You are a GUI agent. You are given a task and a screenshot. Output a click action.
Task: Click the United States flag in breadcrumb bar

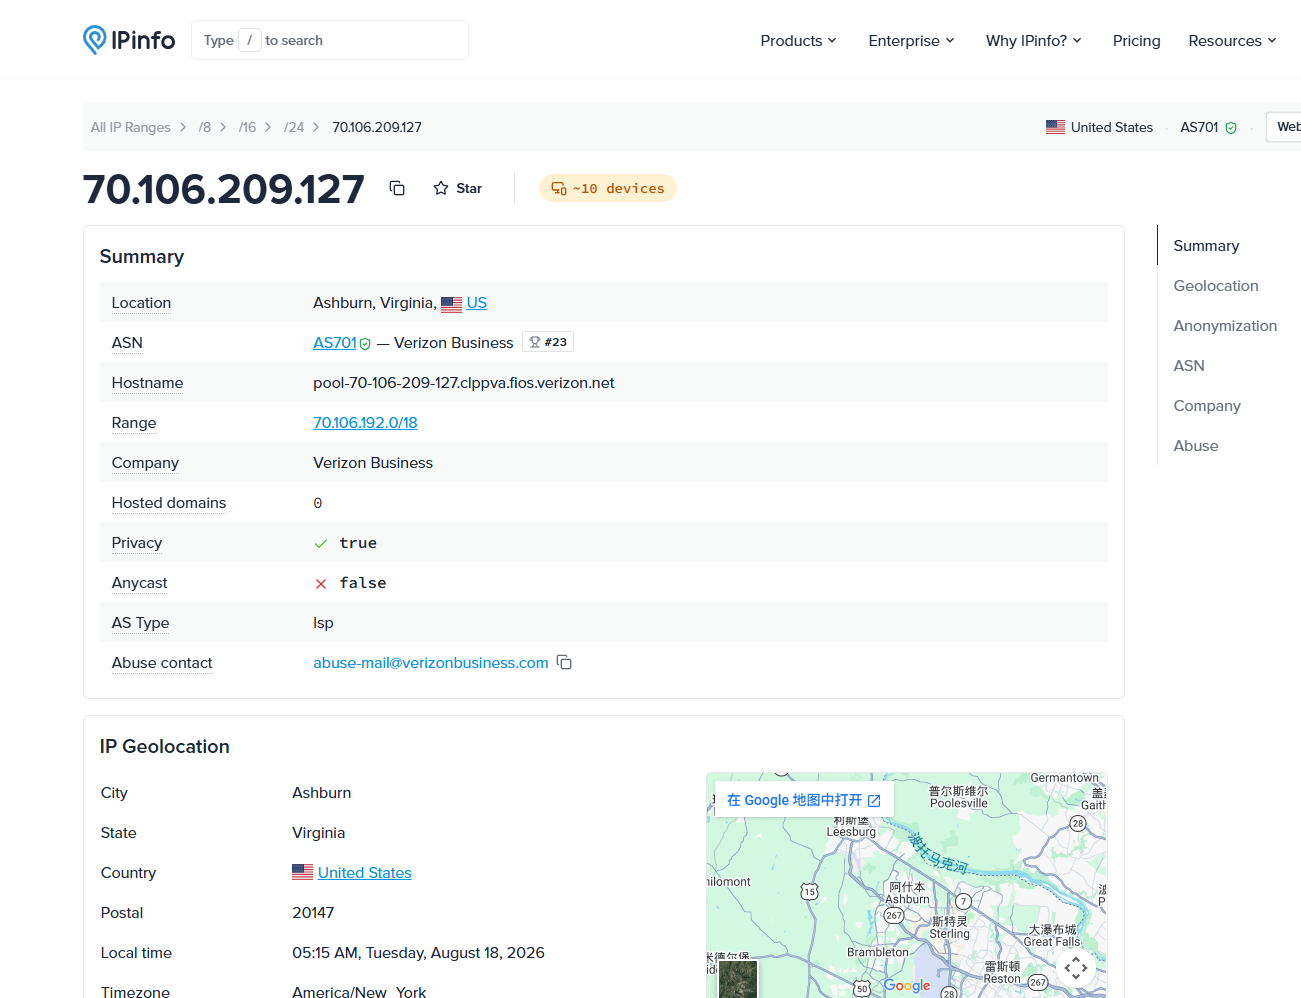tap(1055, 127)
